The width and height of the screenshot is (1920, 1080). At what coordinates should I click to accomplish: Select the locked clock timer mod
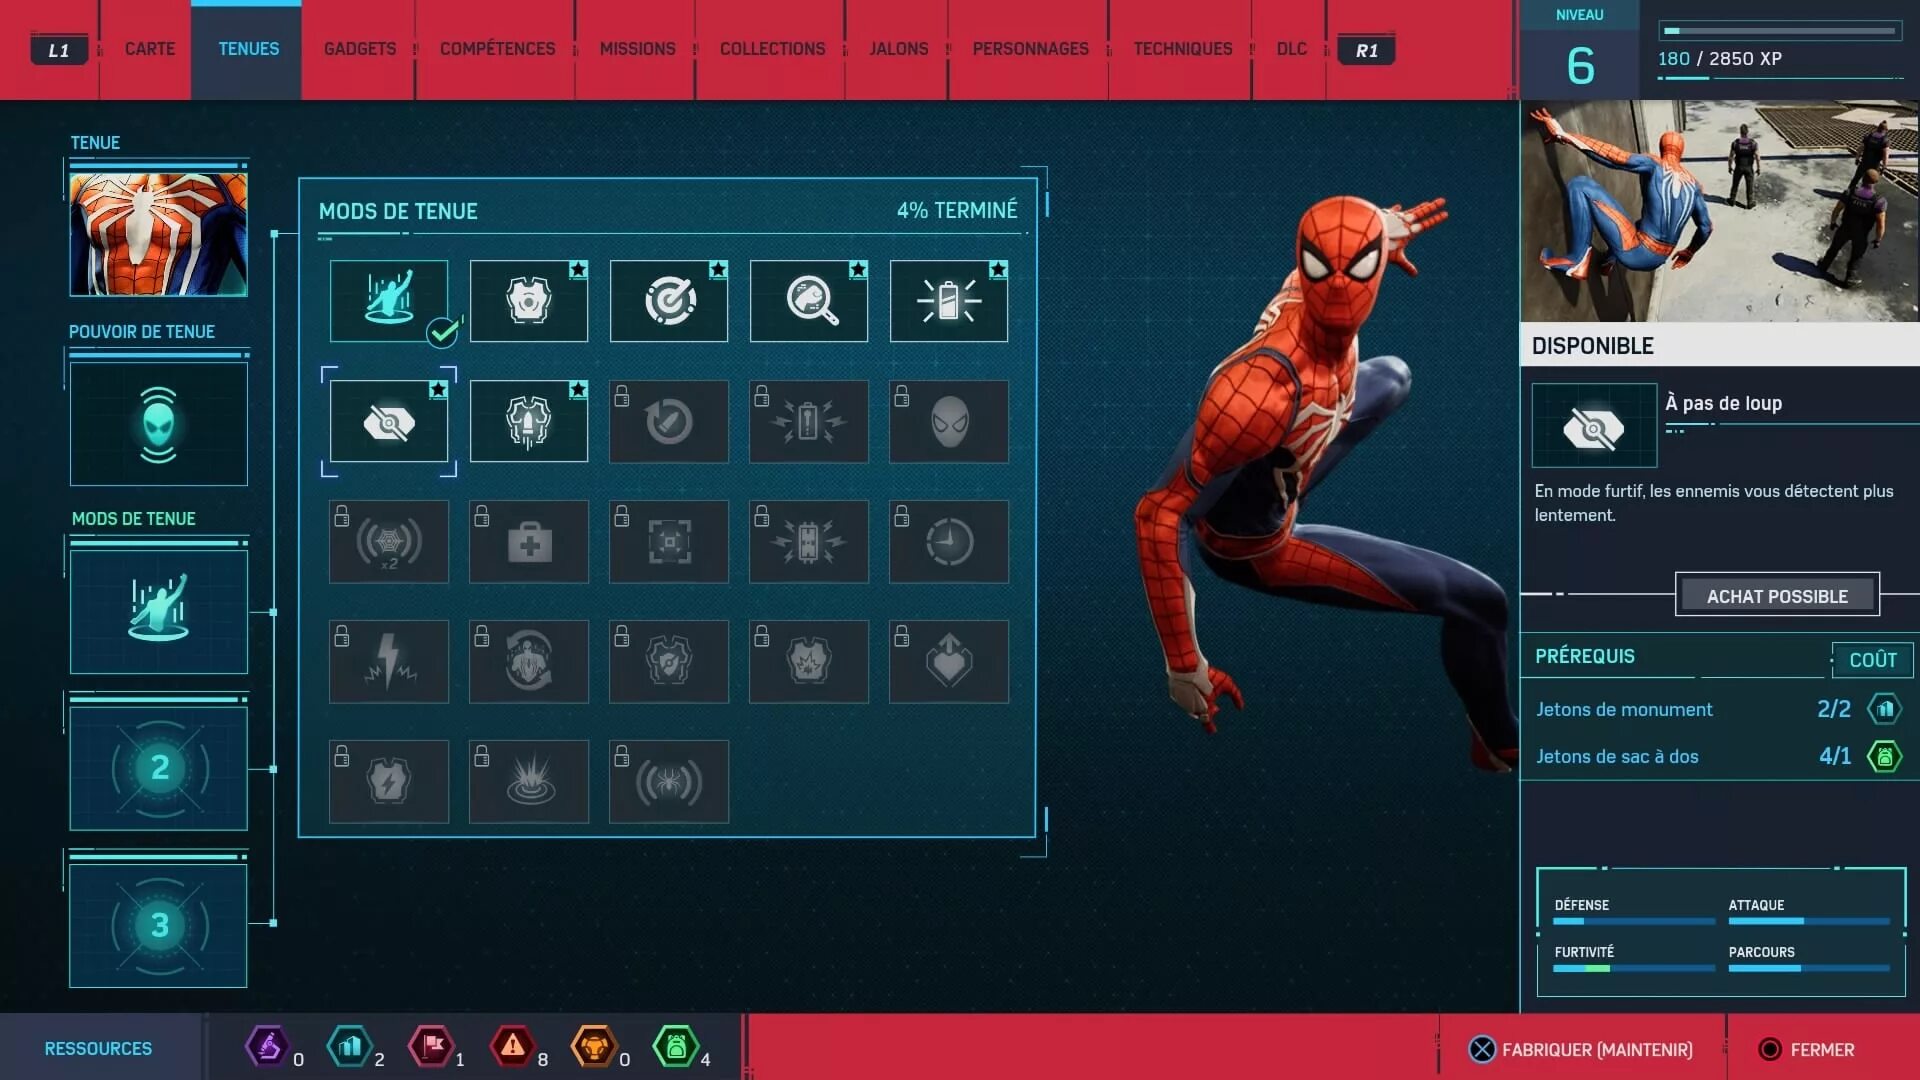(948, 542)
